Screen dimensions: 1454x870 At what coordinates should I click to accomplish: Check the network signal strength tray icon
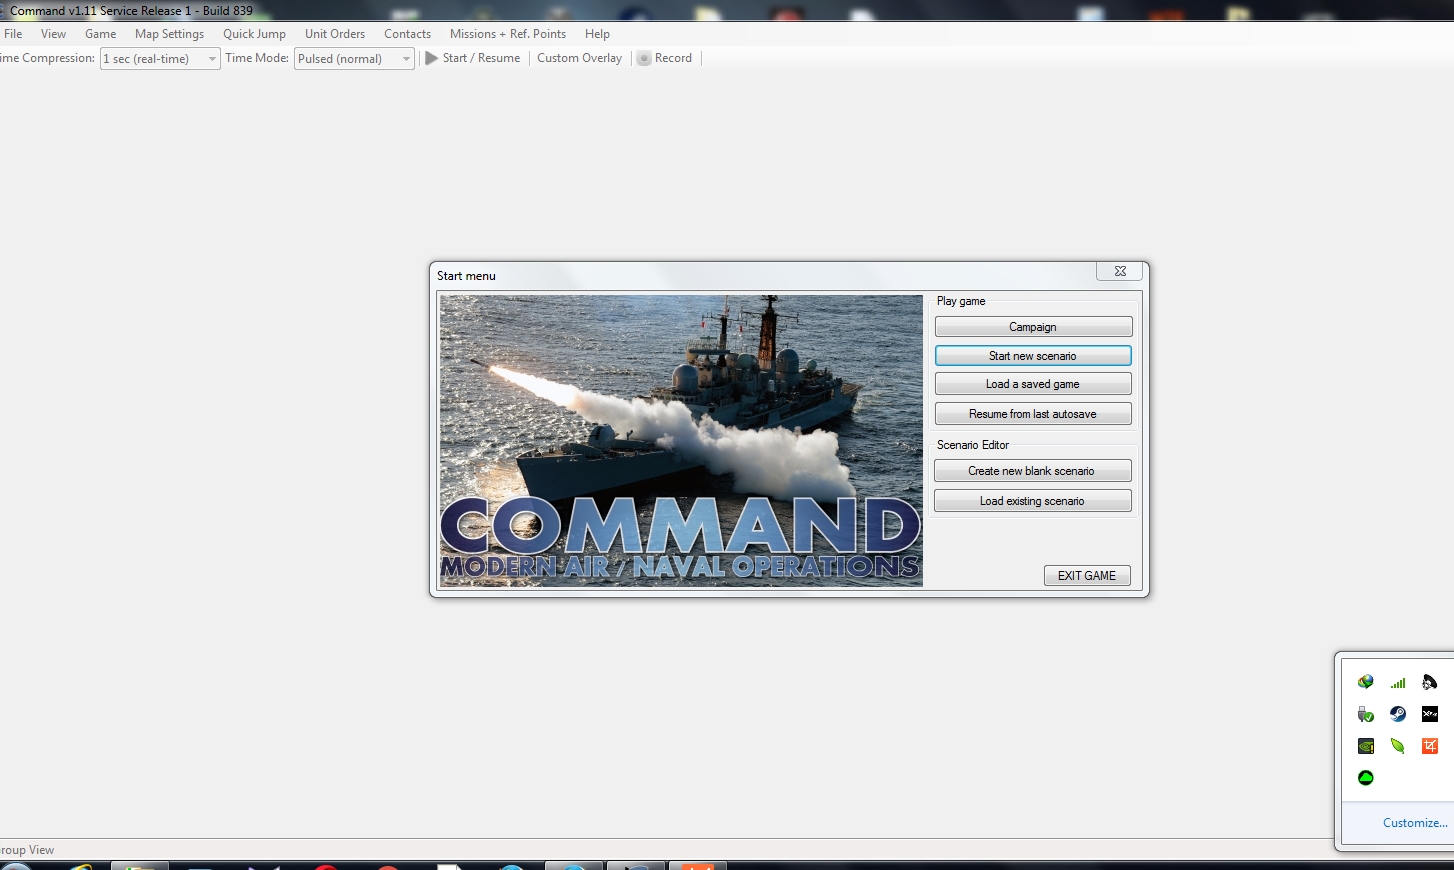[x=1398, y=682]
